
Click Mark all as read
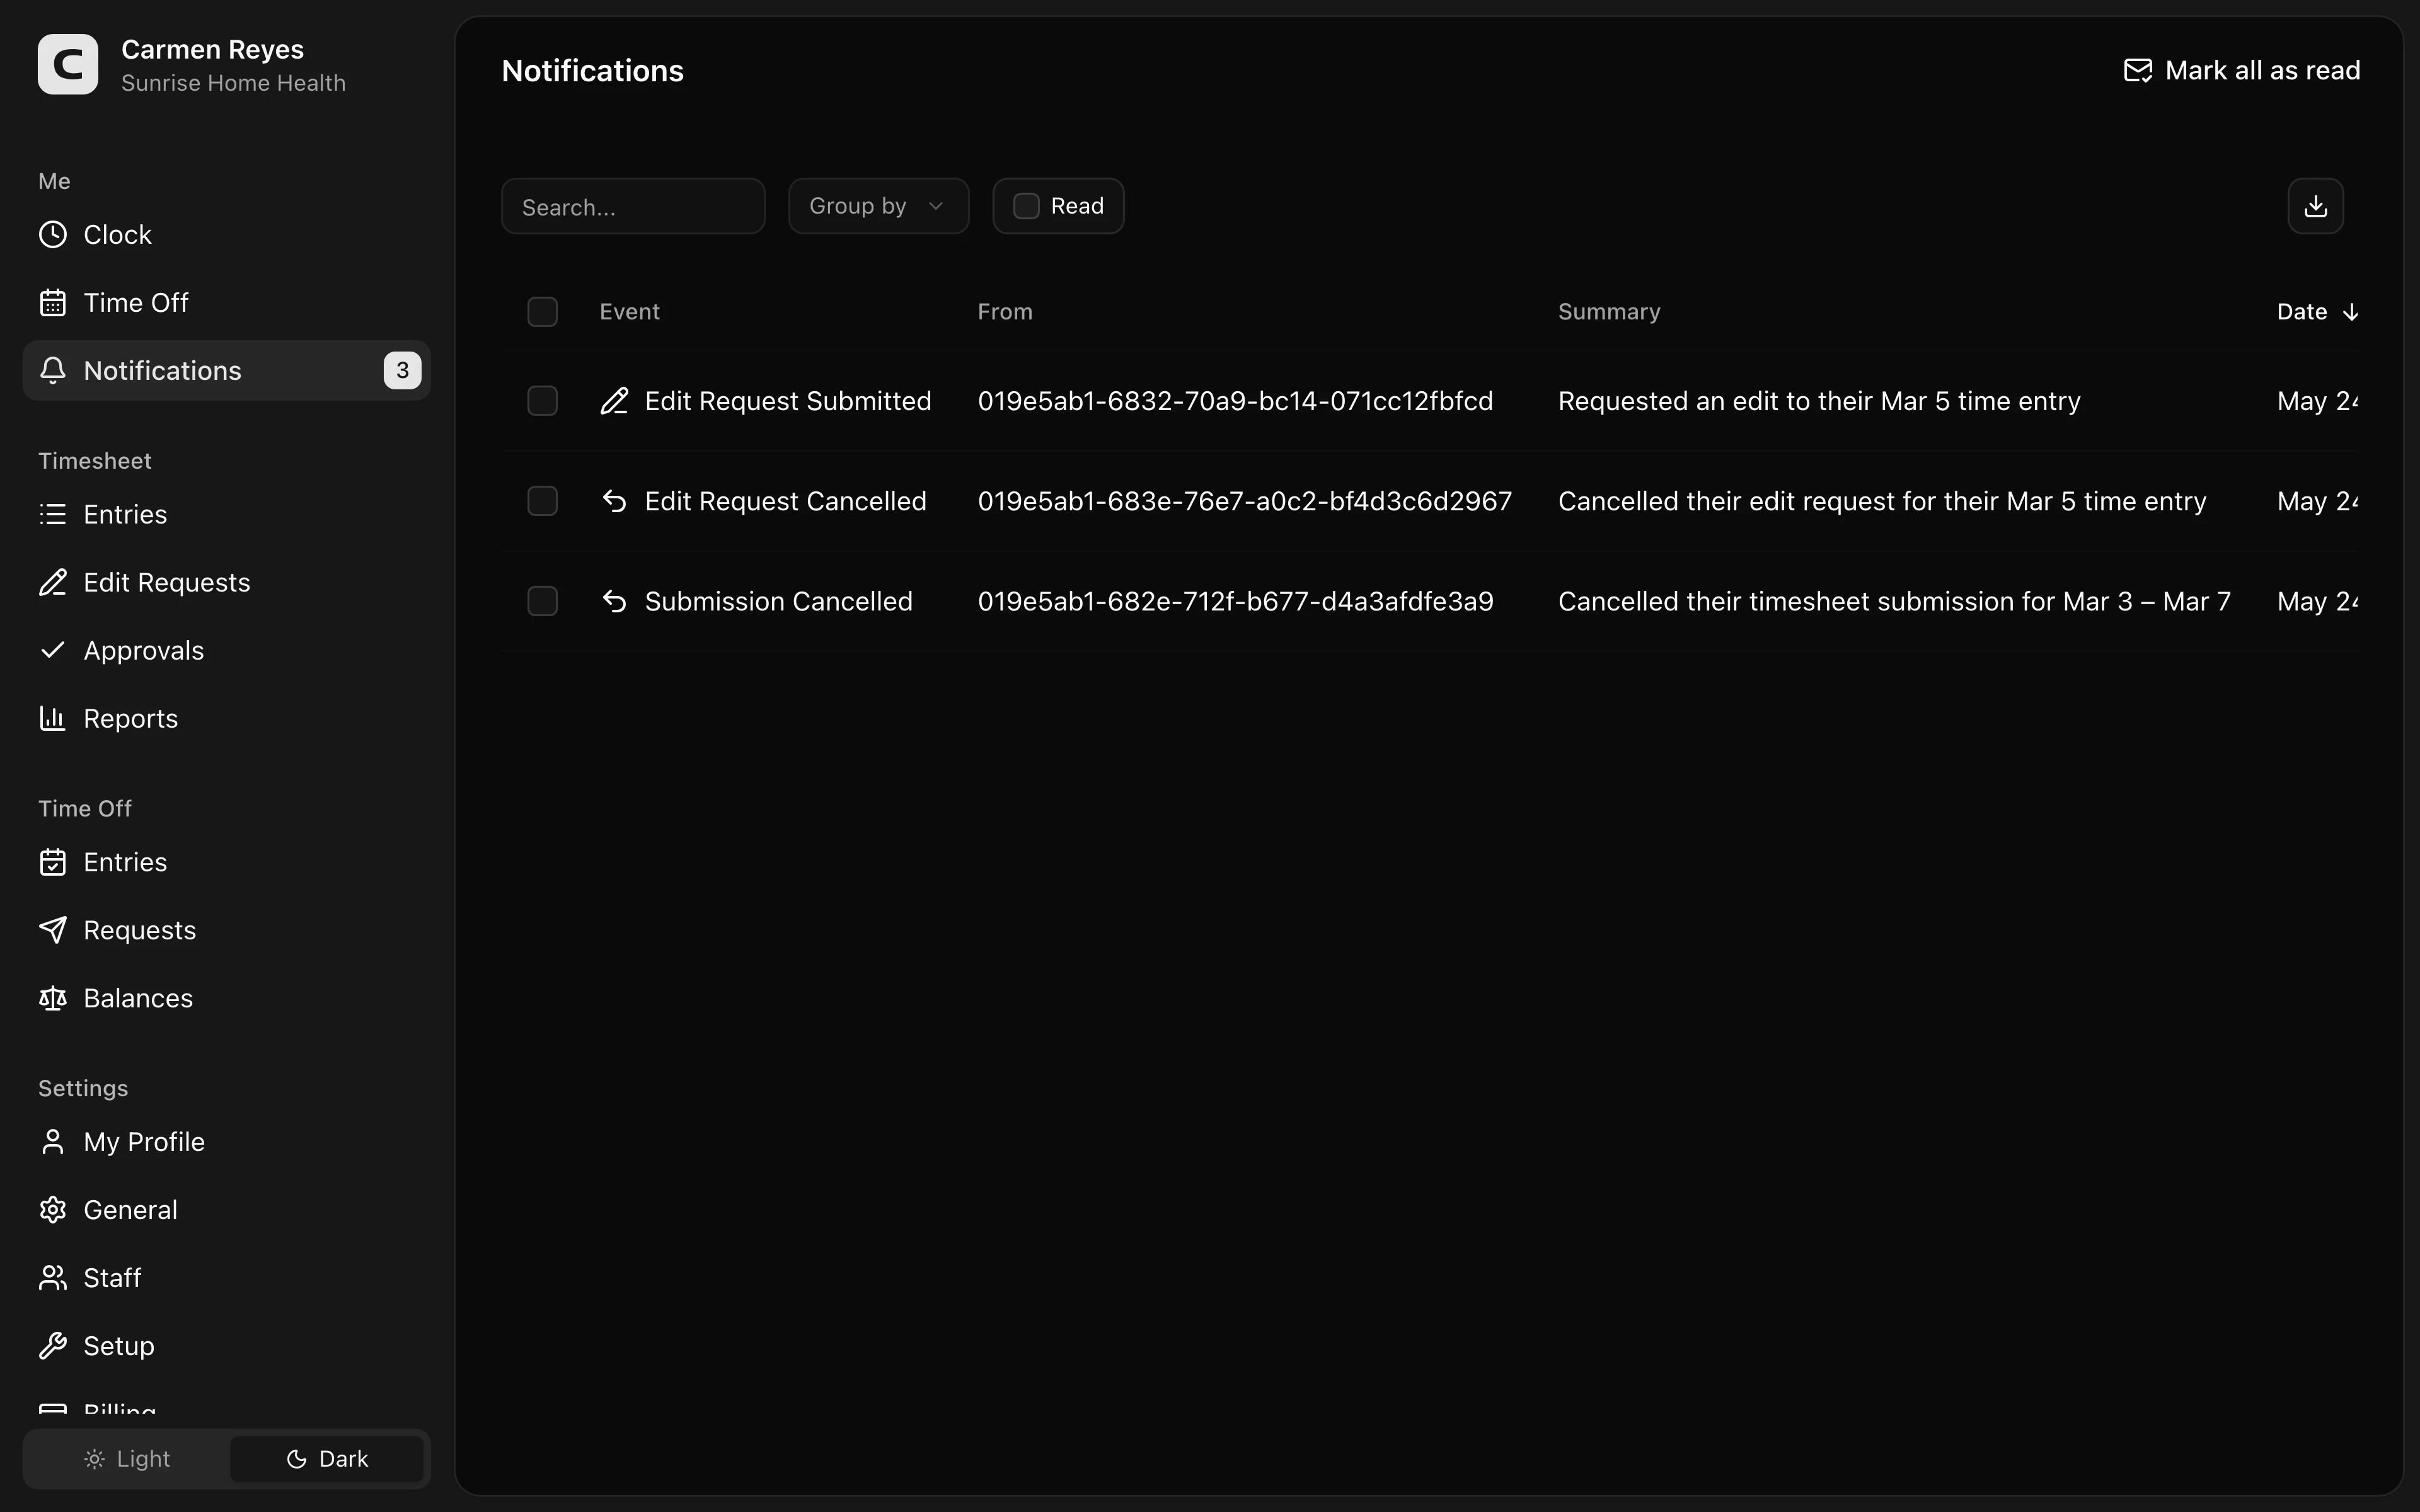[2241, 70]
